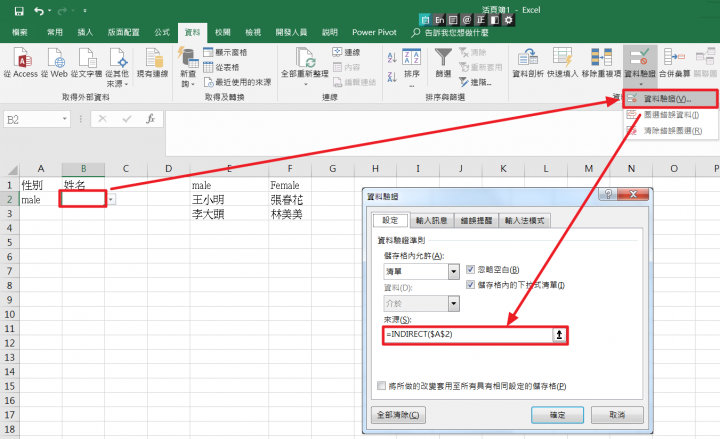Toggle Ignore Blank (忽略空白) checkbox
Image resolution: width=720 pixels, height=439 pixels.
(x=470, y=270)
